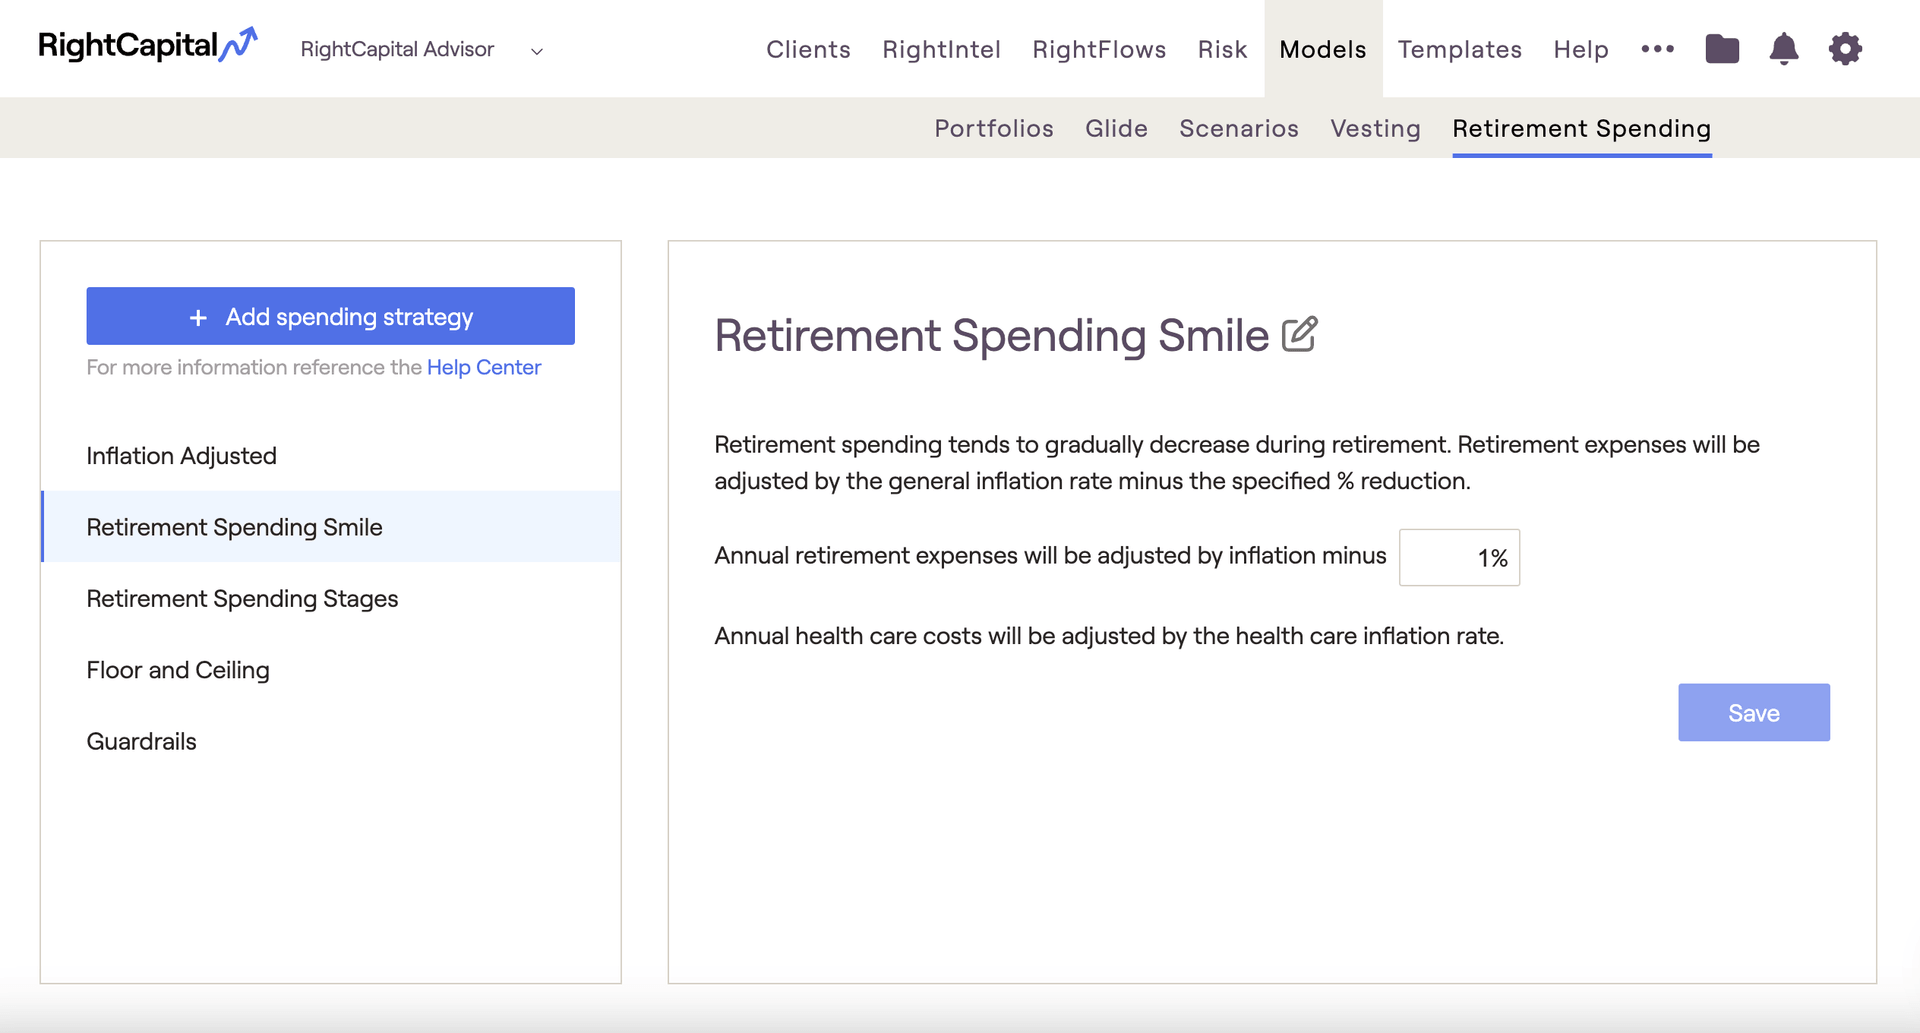
Task: Select the Models menu
Action: tap(1323, 49)
